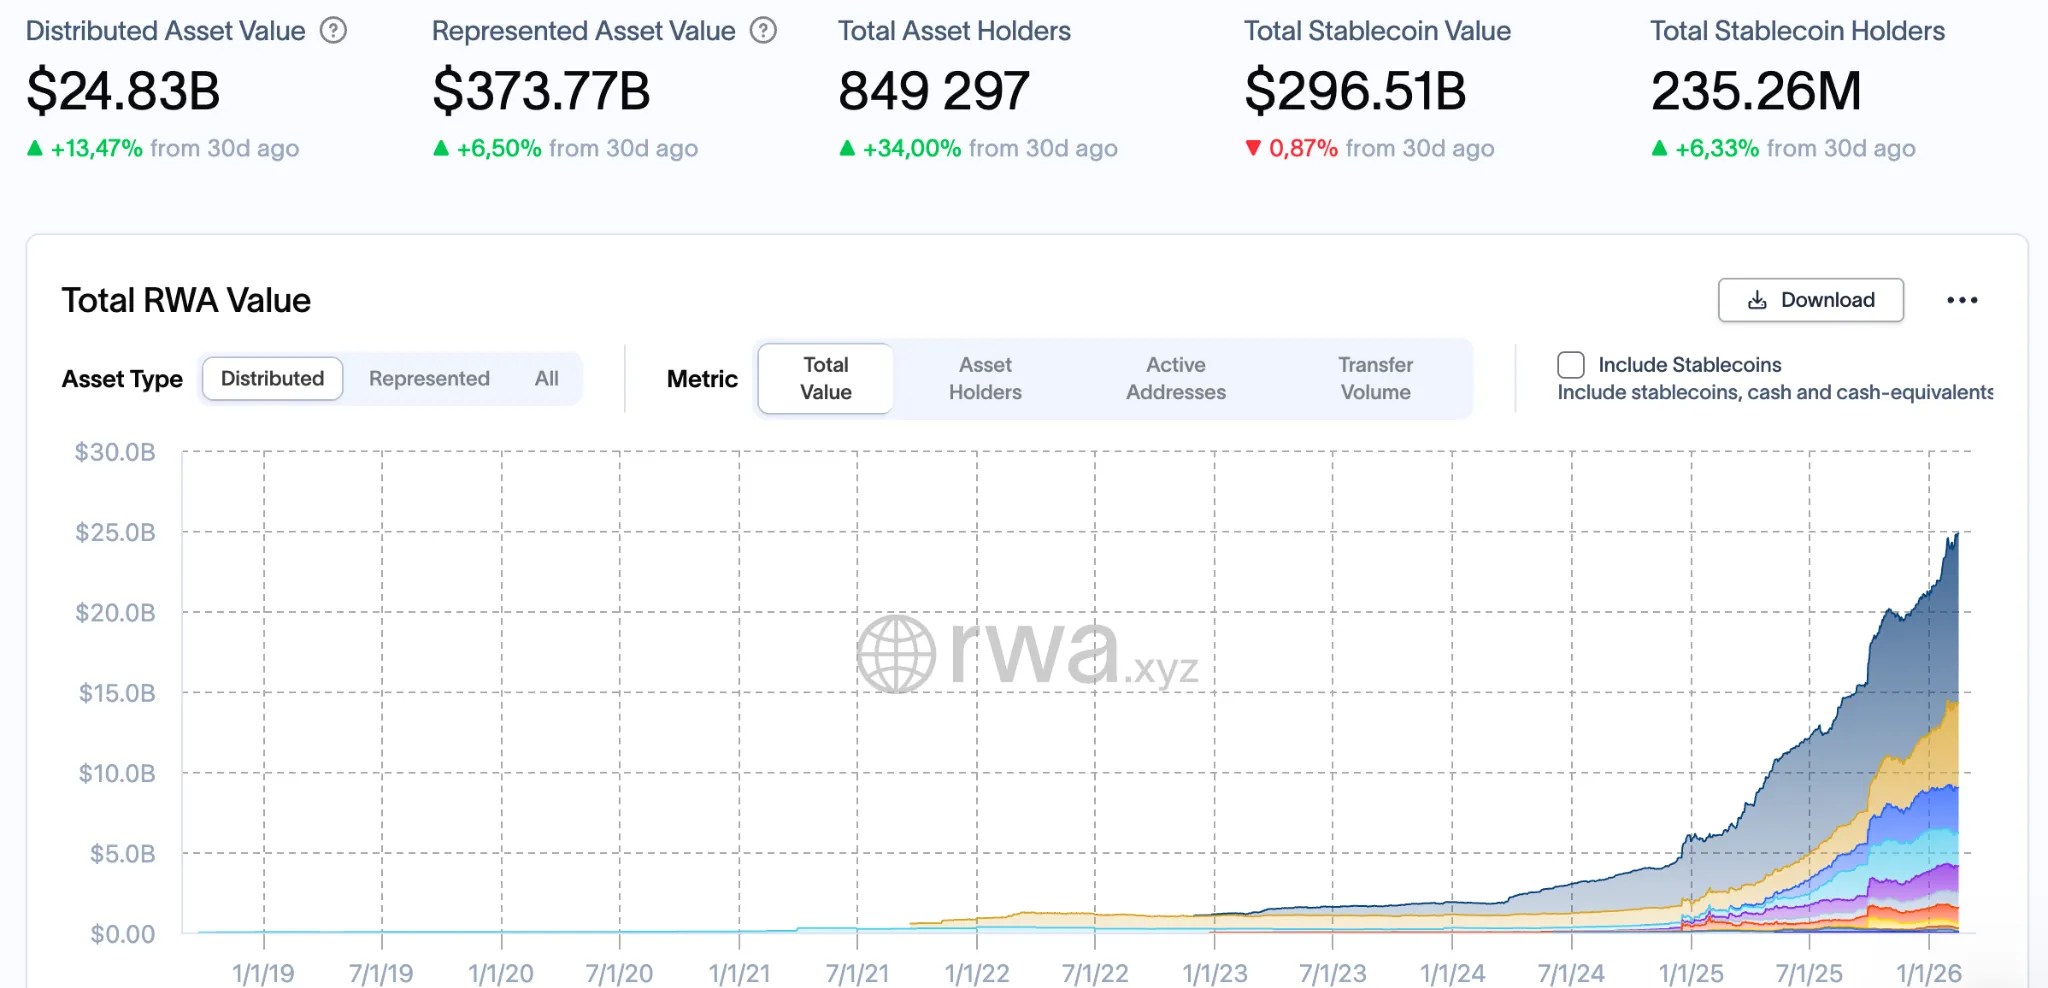2048x988 pixels.
Task: Click the Download button
Action: 1811,300
